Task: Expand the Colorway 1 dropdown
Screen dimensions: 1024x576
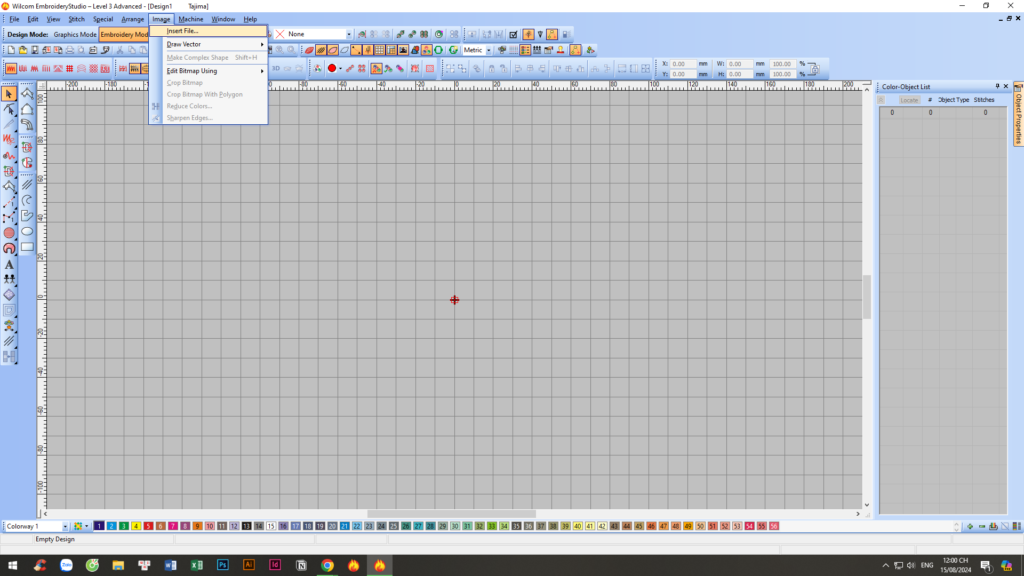Action: click(65, 526)
